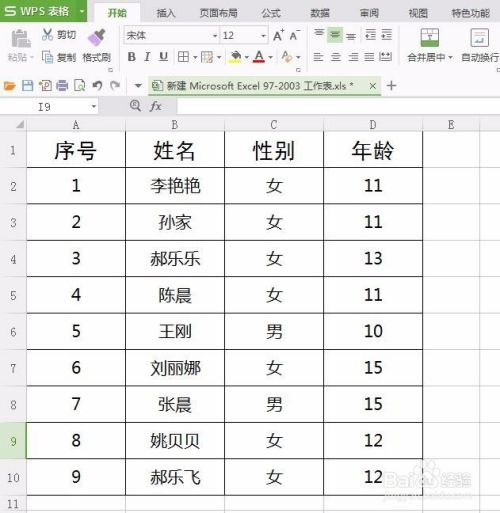Open the 公式 (Formulas) tab

pyautogui.click(x=271, y=13)
